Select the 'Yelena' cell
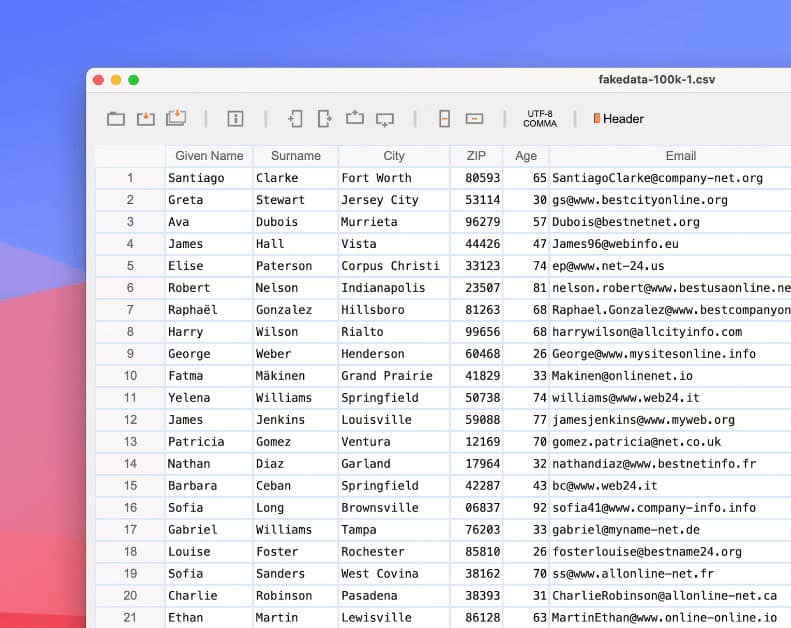The height and width of the screenshot is (628, 791). (x=209, y=397)
